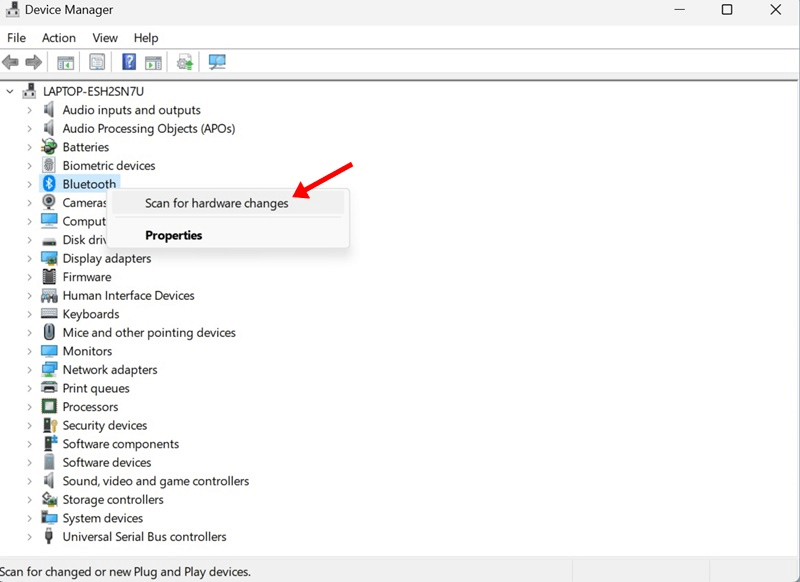Viewport: 800px width, 582px height.
Task: Open the View menu
Action: point(105,38)
